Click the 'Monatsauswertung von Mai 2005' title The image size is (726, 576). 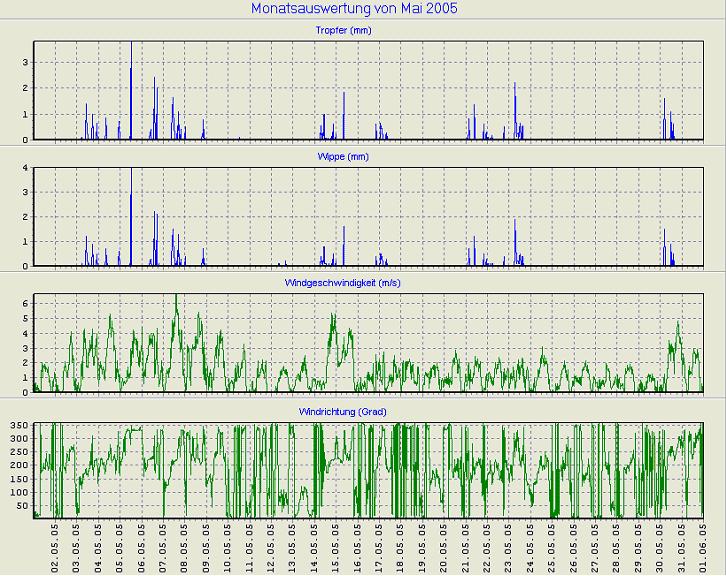tap(362, 9)
